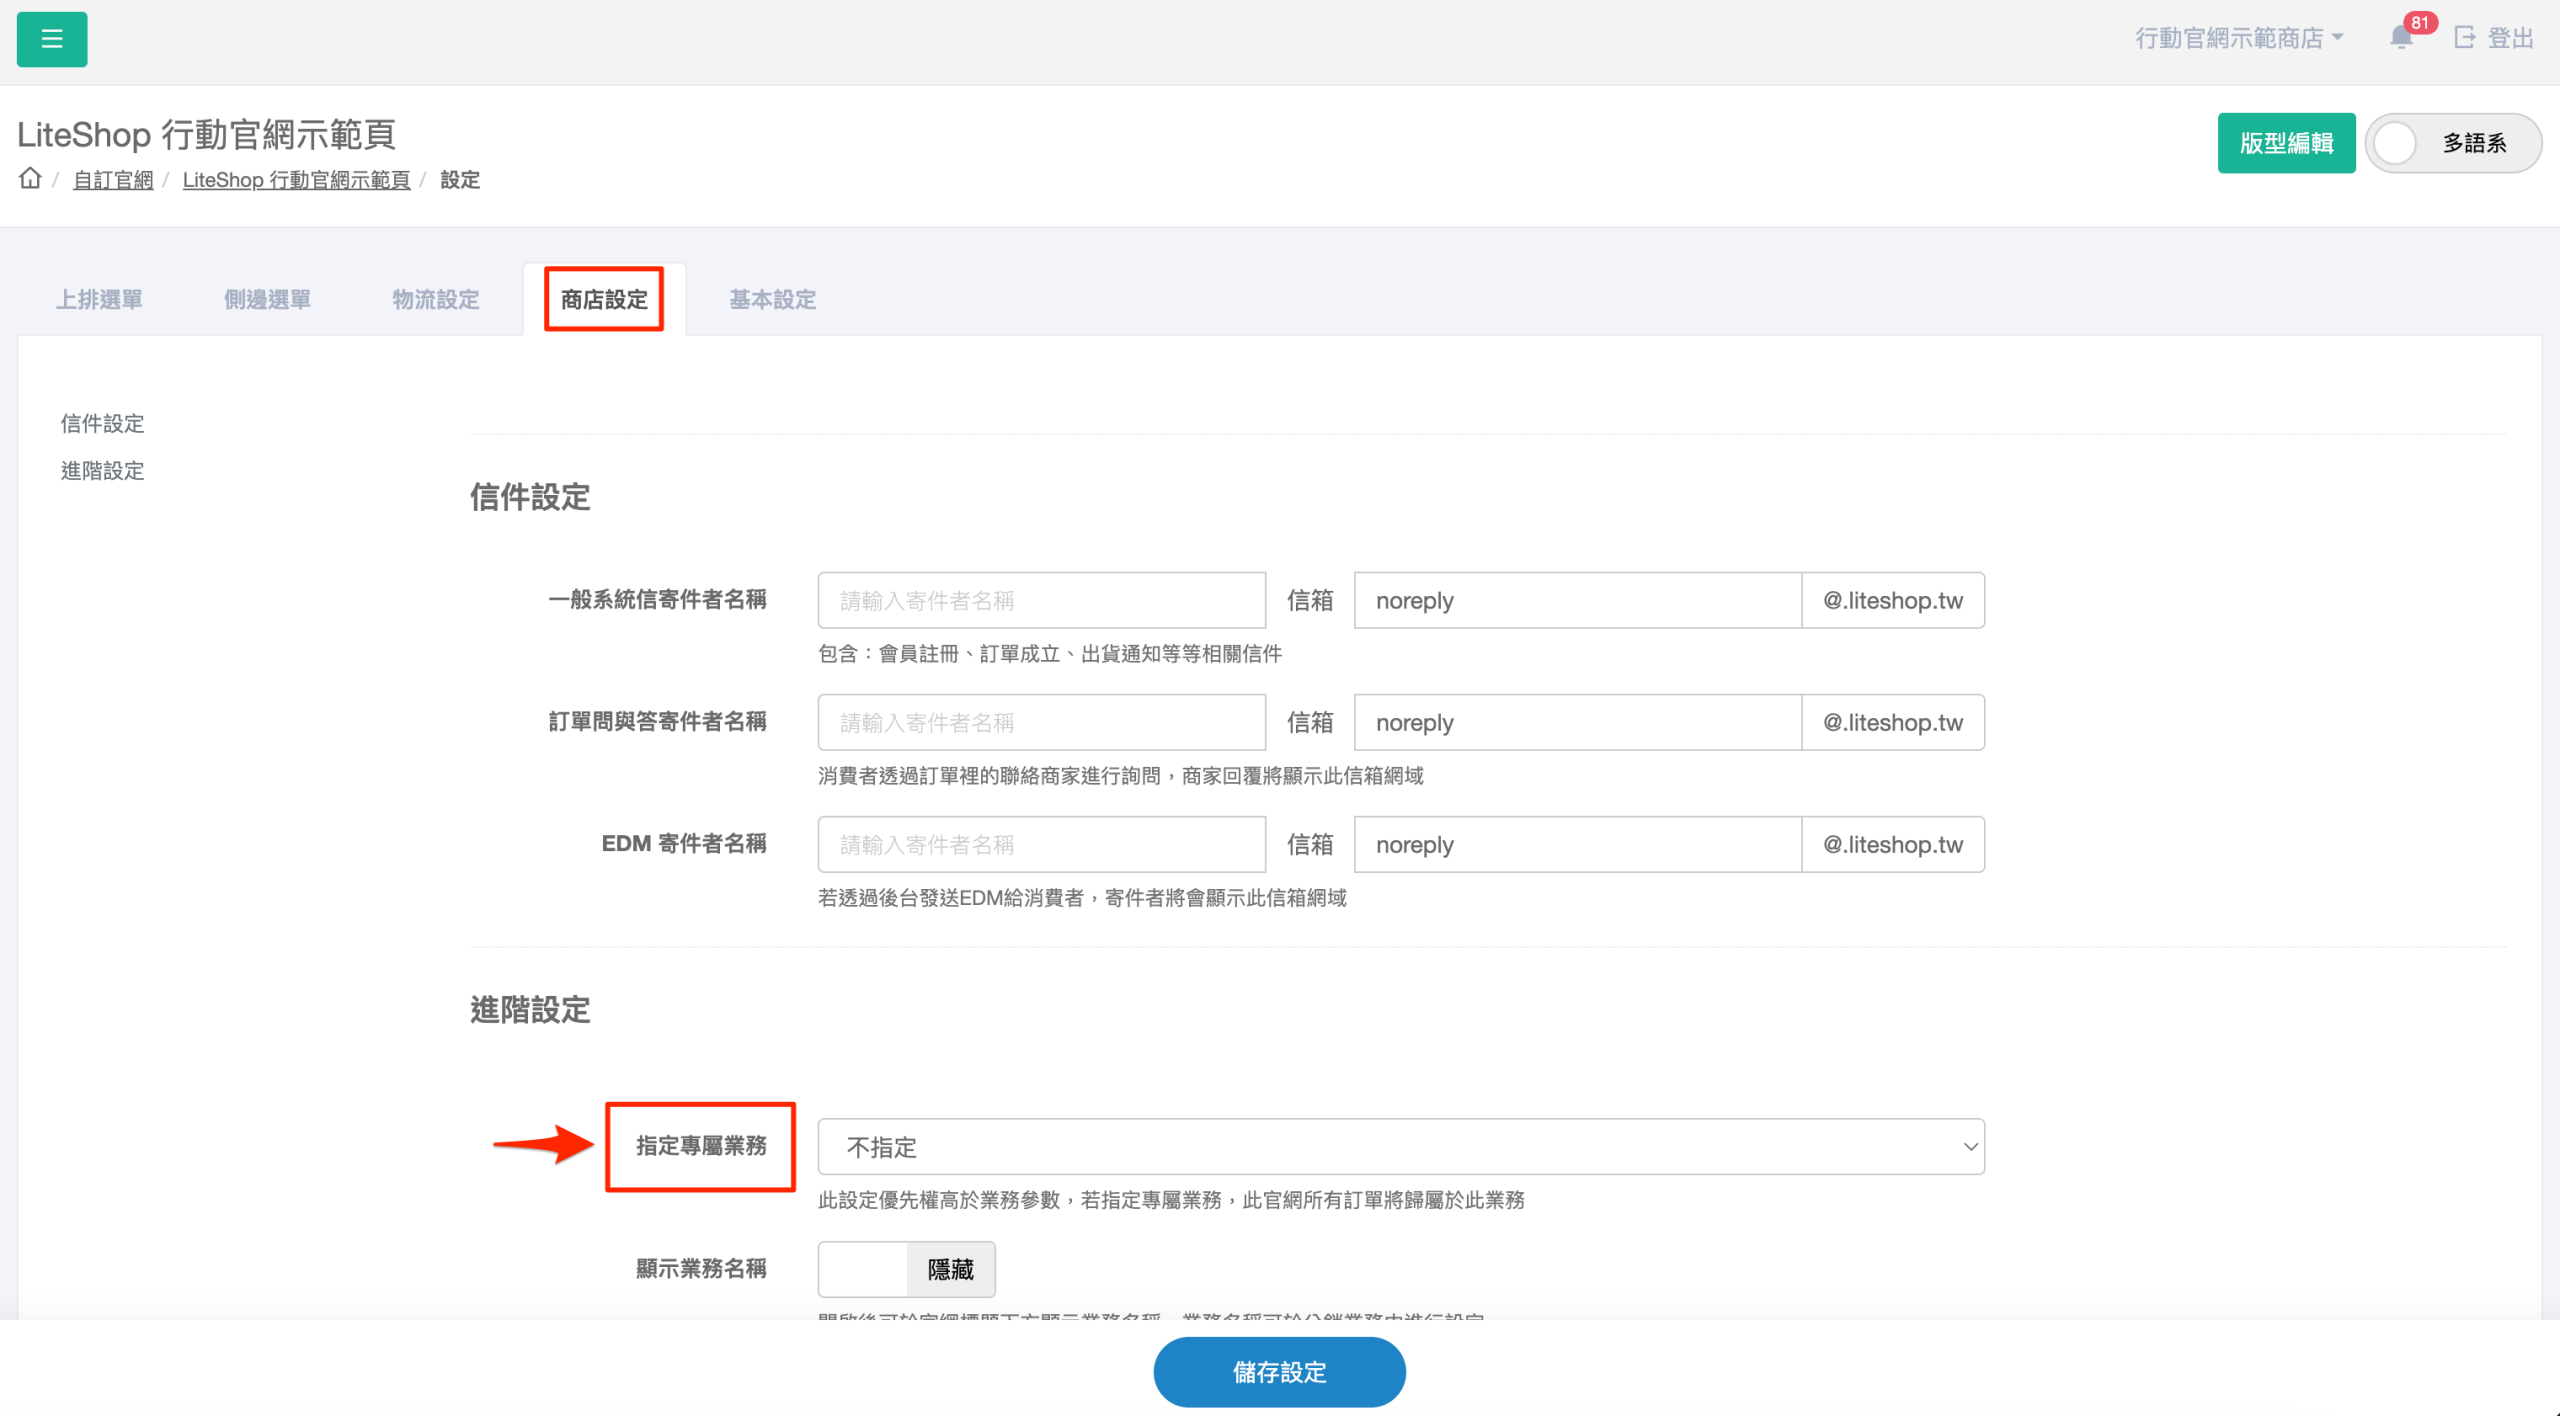Focus the 一般系統信寄件者名稱 input field
The height and width of the screenshot is (1416, 2560).
[1041, 600]
